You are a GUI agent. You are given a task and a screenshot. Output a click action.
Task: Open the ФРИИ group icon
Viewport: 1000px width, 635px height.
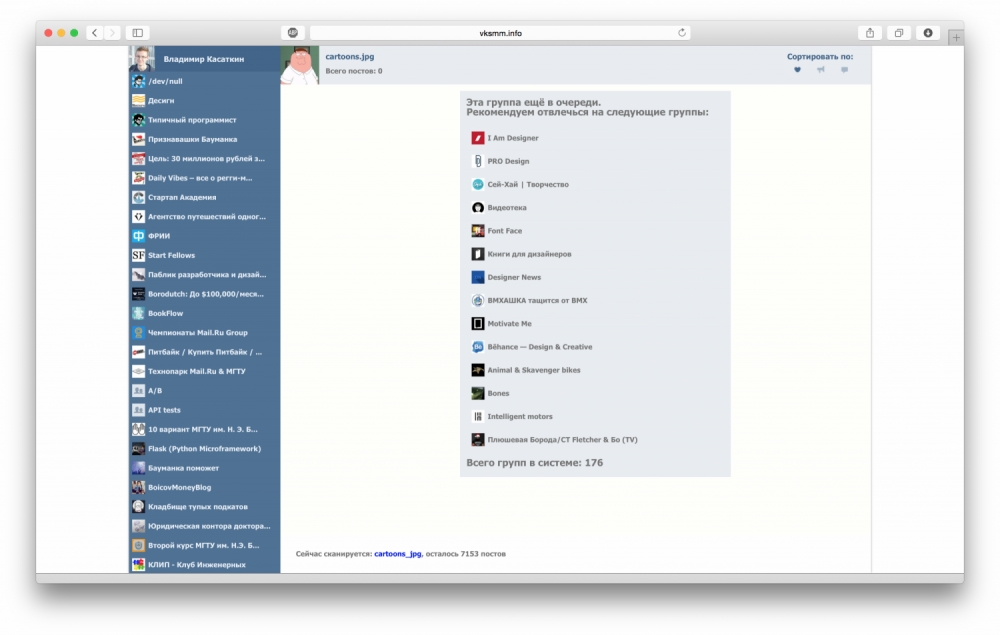tap(138, 236)
